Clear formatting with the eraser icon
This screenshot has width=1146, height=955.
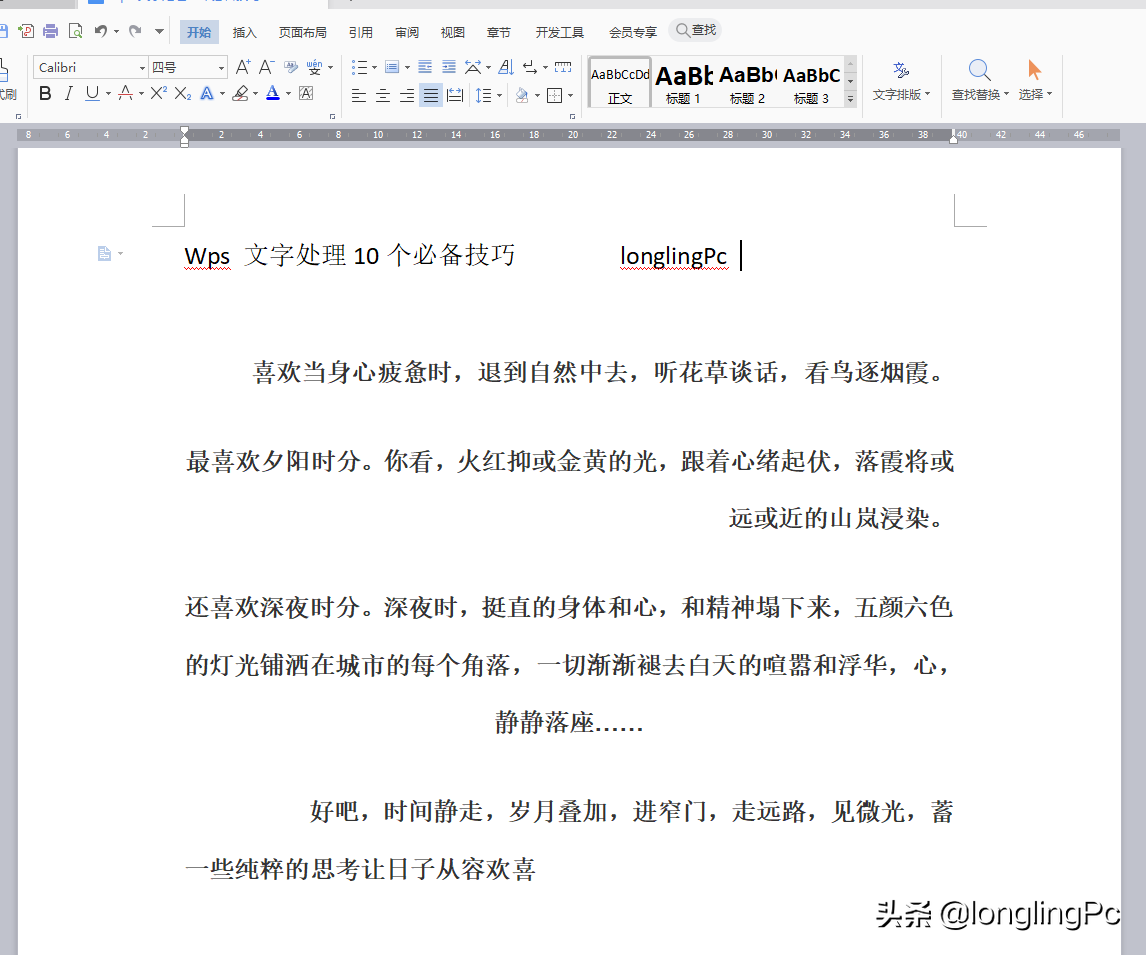(x=291, y=67)
